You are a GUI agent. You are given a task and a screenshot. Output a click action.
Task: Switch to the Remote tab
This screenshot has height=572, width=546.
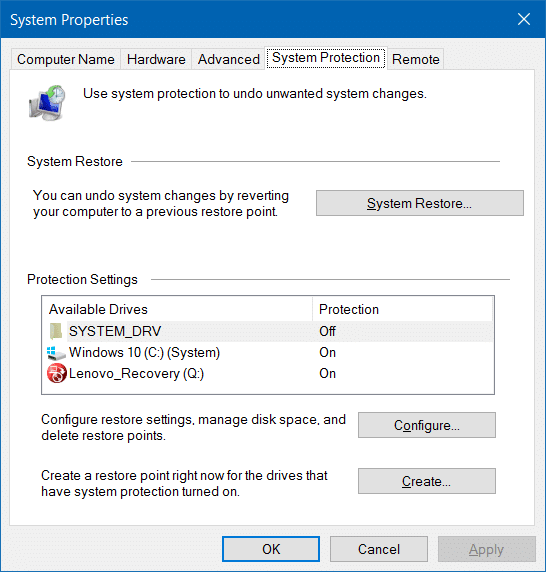[416, 59]
